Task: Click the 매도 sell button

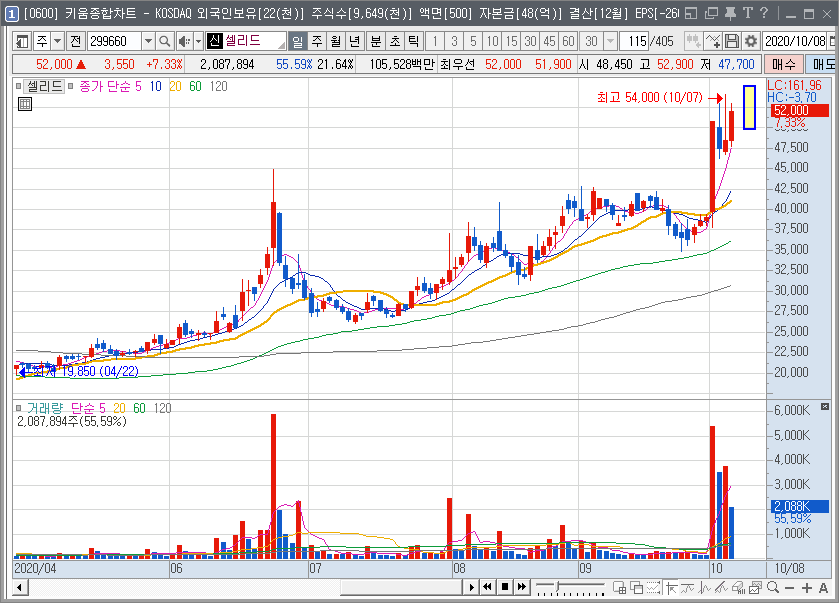Action: point(822,64)
